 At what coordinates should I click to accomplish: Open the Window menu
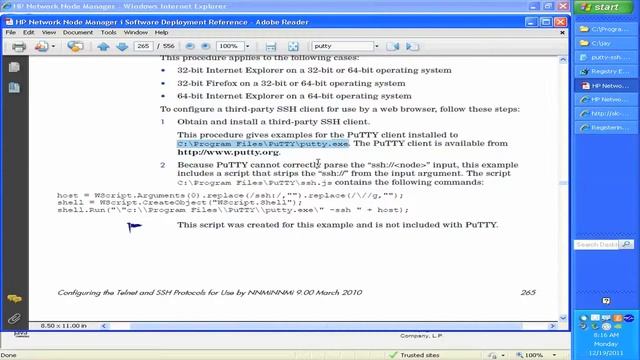(x=136, y=32)
